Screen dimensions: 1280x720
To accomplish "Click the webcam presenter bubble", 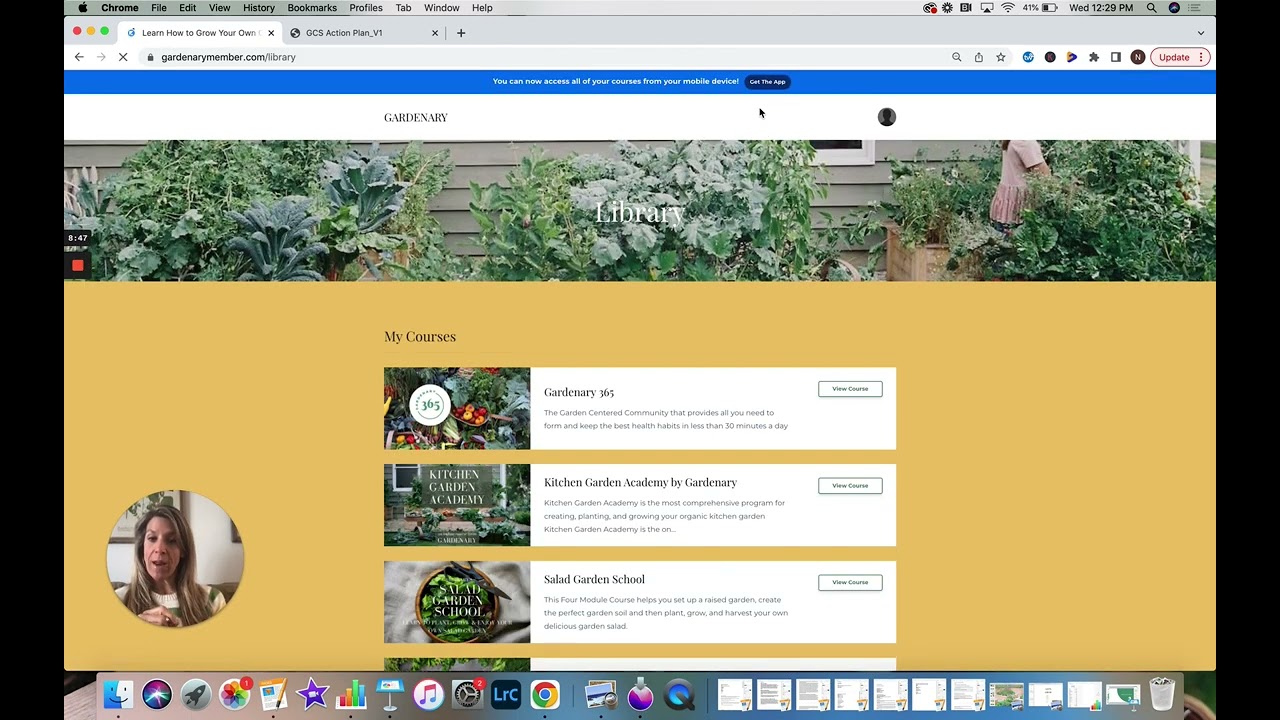I will (175, 559).
